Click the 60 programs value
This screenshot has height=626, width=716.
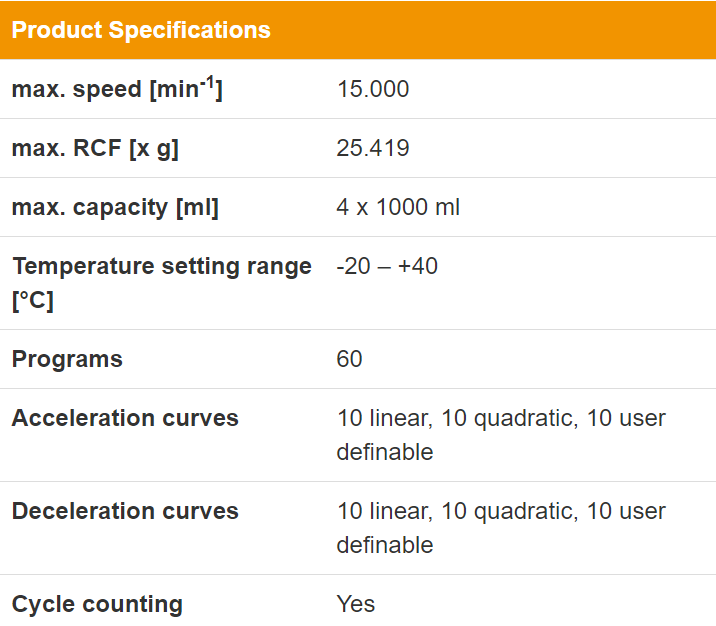349,359
